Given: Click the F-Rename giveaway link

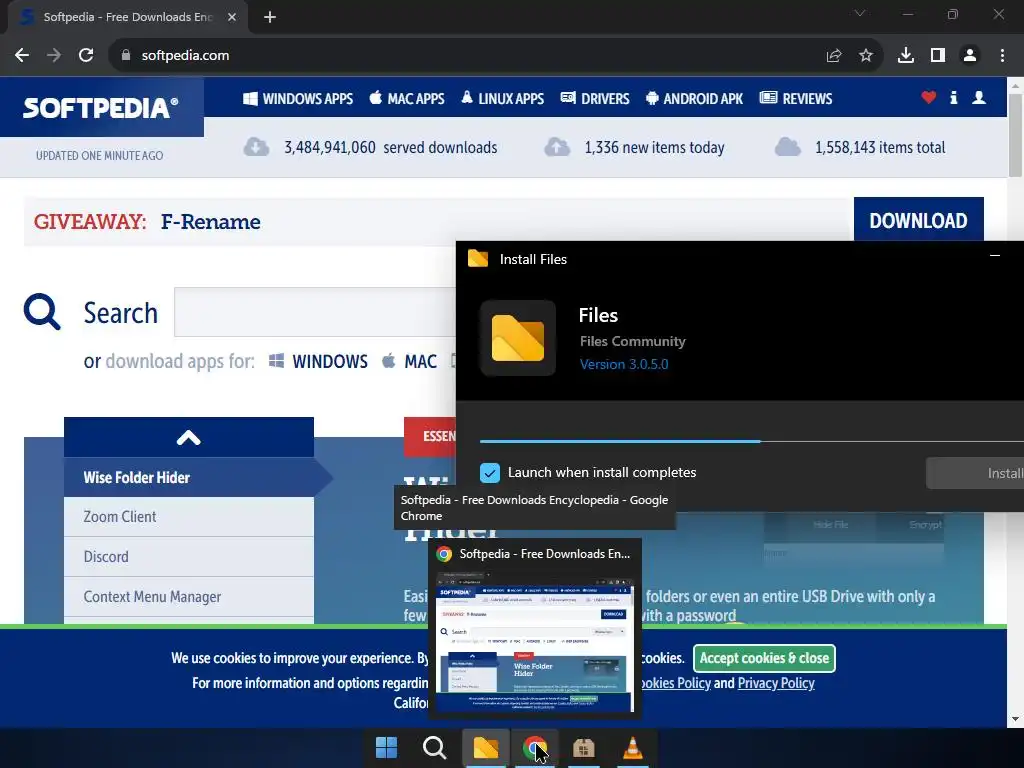Looking at the screenshot, I should click(x=210, y=222).
